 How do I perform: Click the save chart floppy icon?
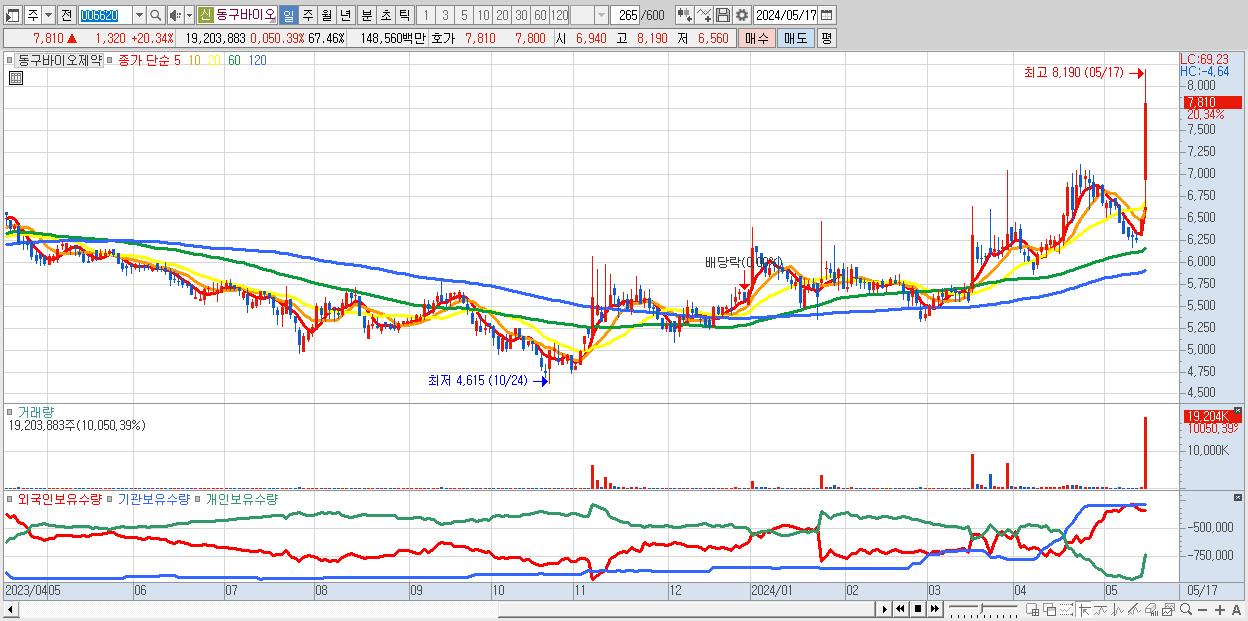pyautogui.click(x=722, y=15)
